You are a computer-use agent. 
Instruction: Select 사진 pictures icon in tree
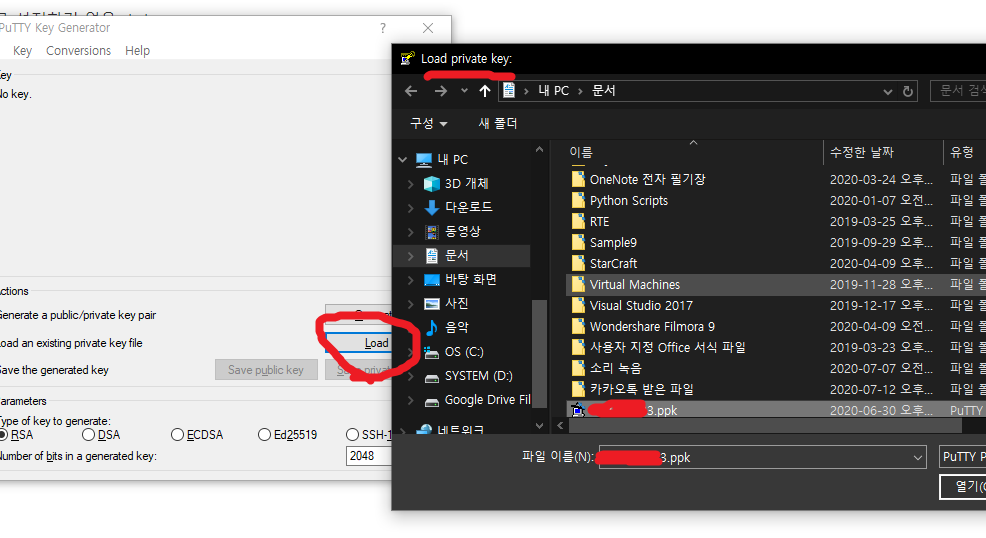click(431, 304)
